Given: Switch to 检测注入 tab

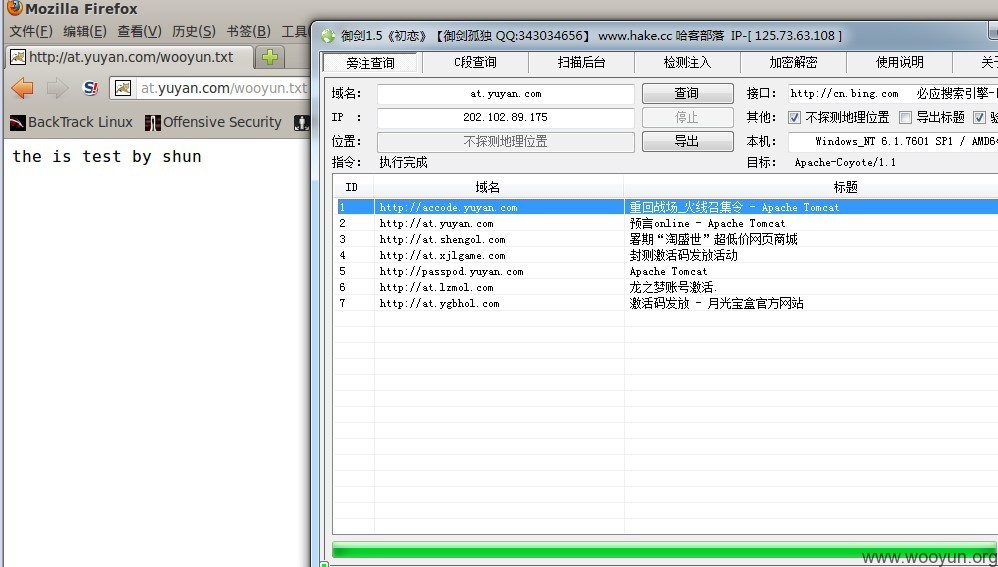Looking at the screenshot, I should click(687, 62).
